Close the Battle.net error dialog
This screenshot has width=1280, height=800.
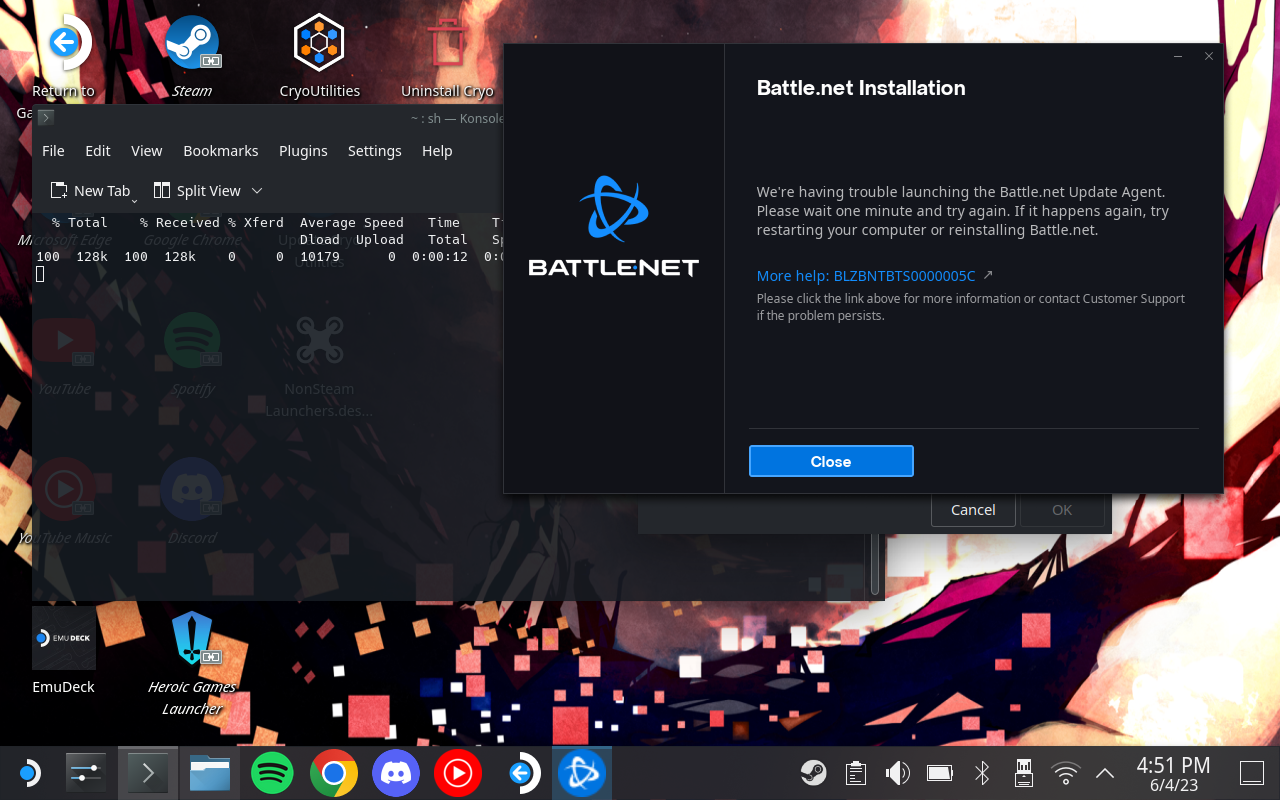[x=831, y=461]
